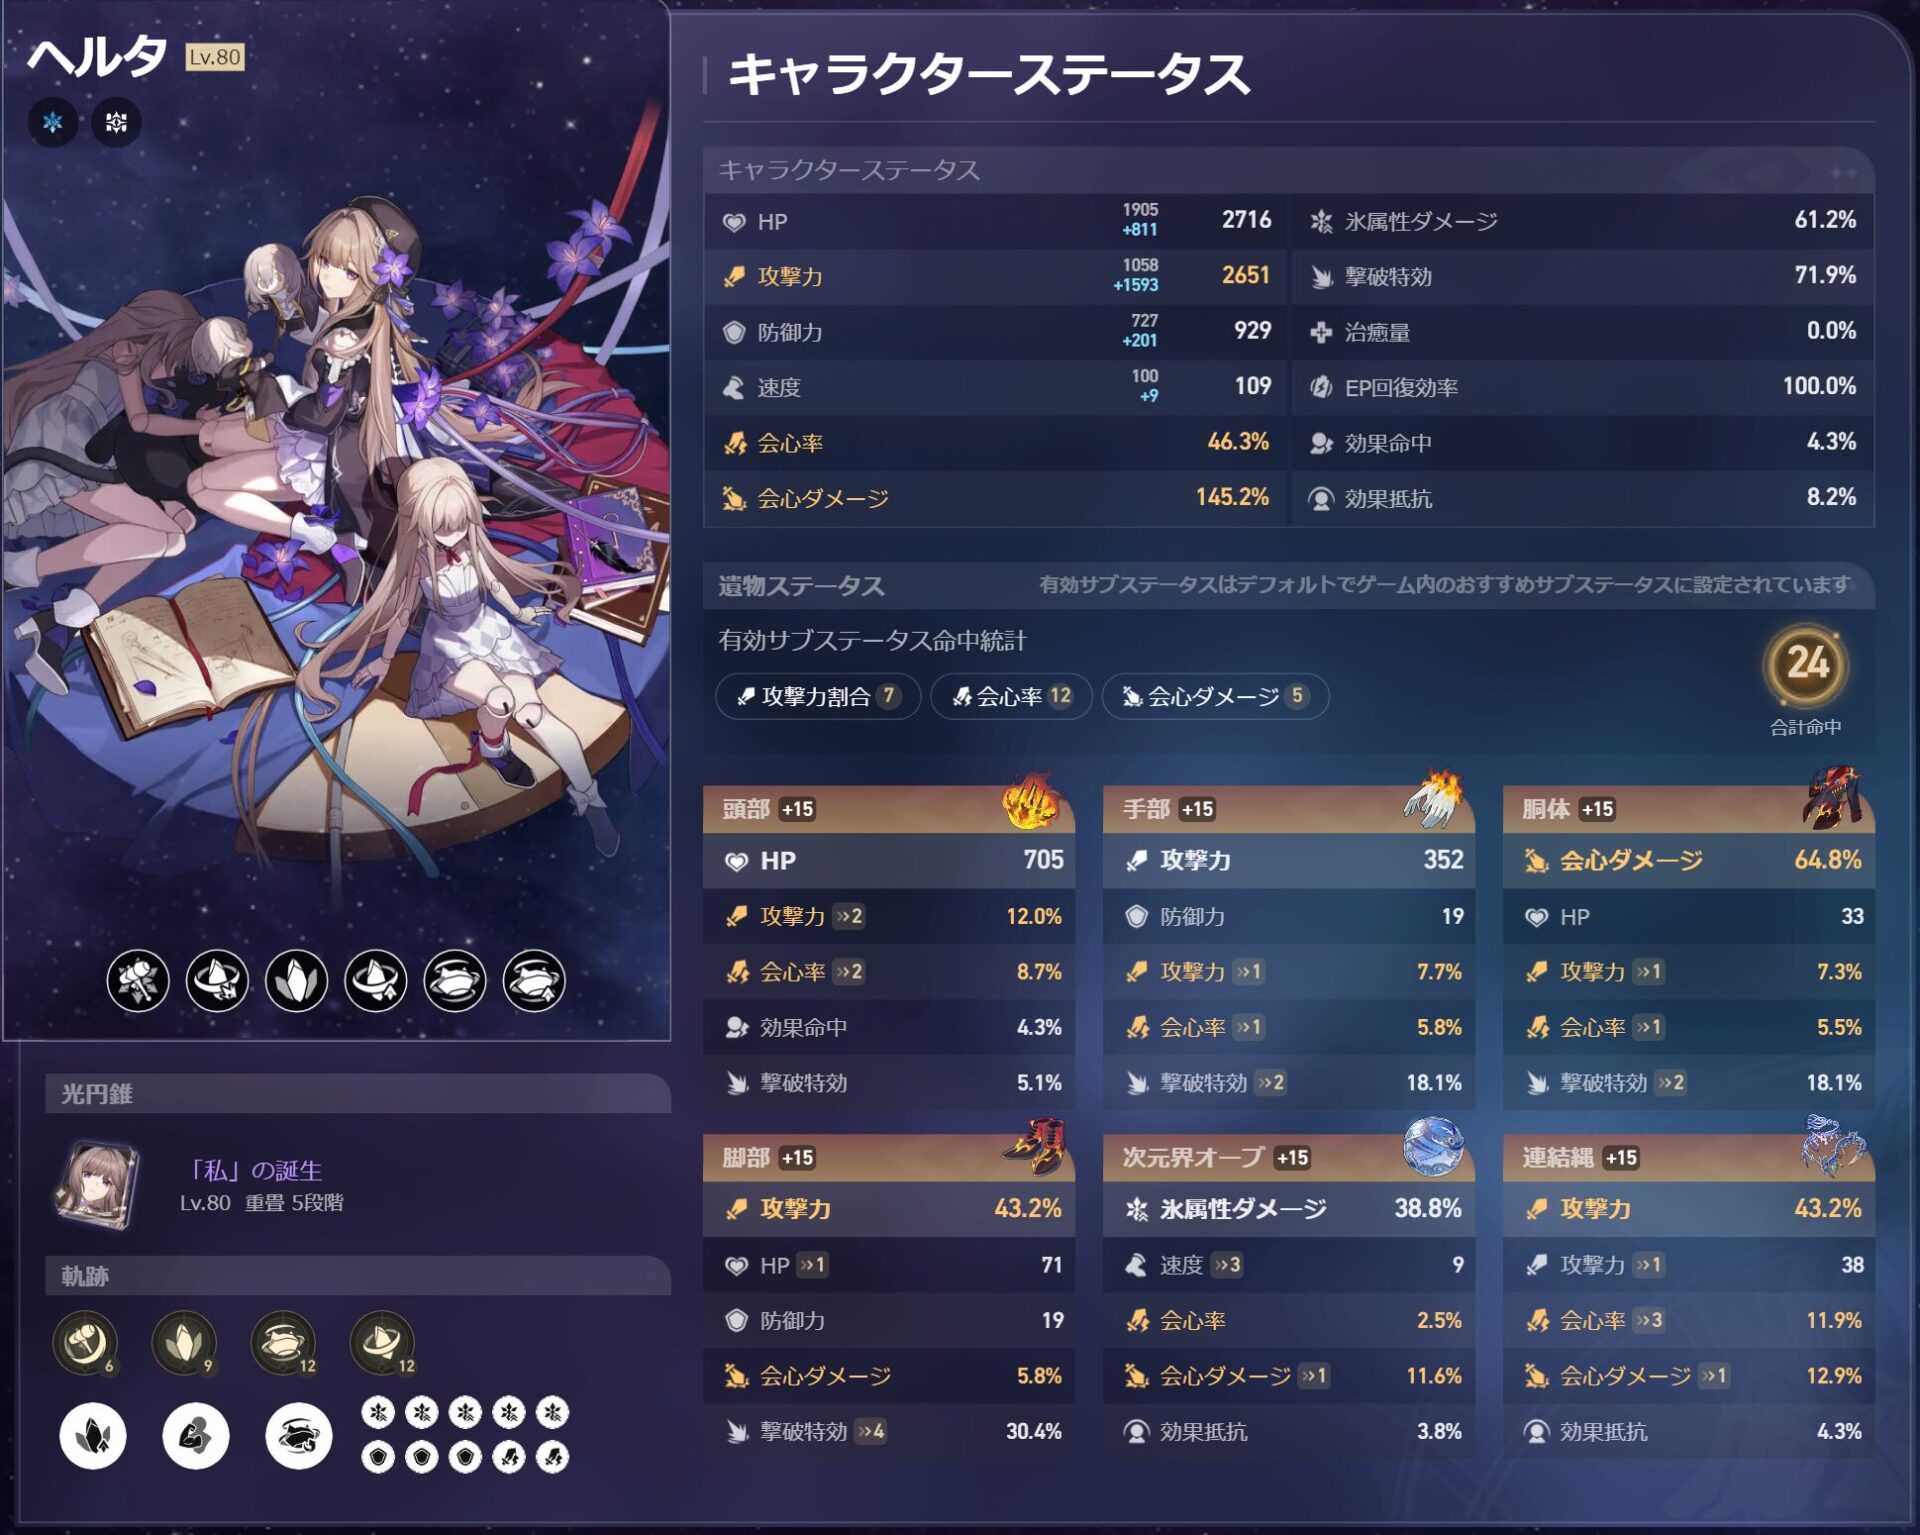Click the light cone name「私」の誕生
The width and height of the screenshot is (1920, 1535).
click(256, 1170)
